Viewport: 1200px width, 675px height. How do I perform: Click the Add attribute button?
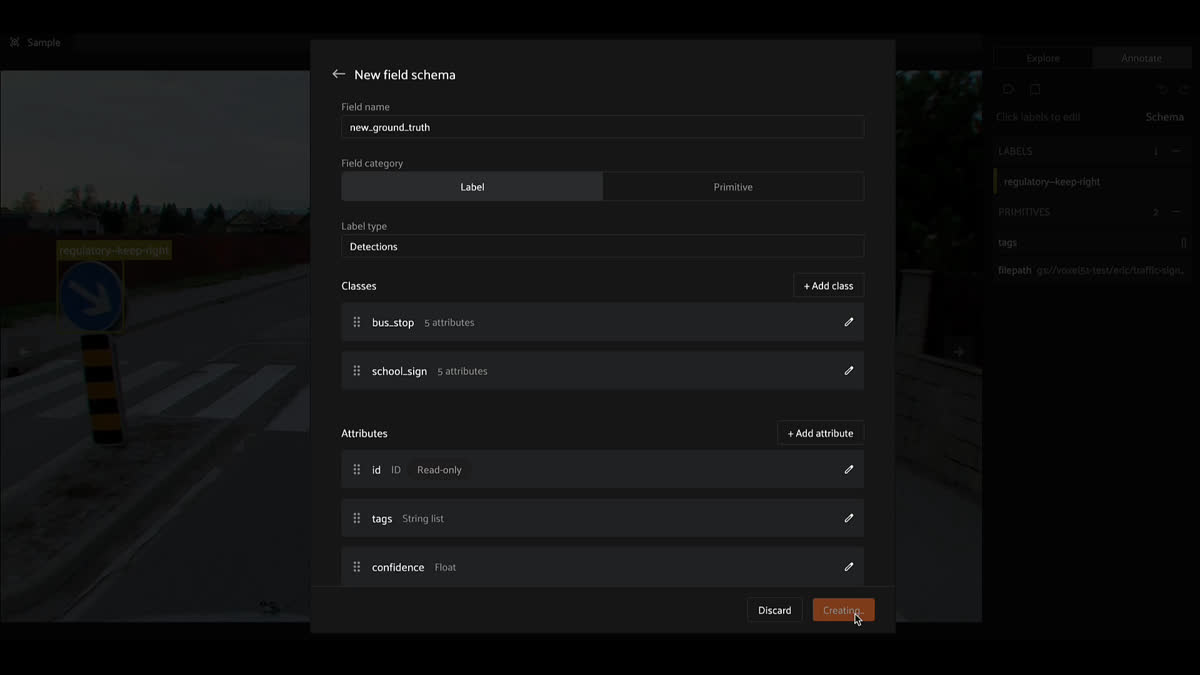point(820,433)
